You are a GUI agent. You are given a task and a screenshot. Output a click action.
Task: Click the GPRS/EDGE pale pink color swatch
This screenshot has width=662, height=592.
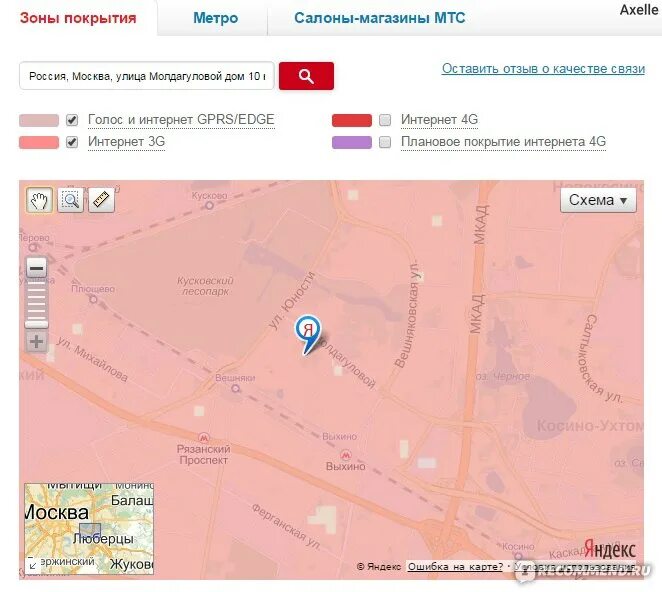39,120
